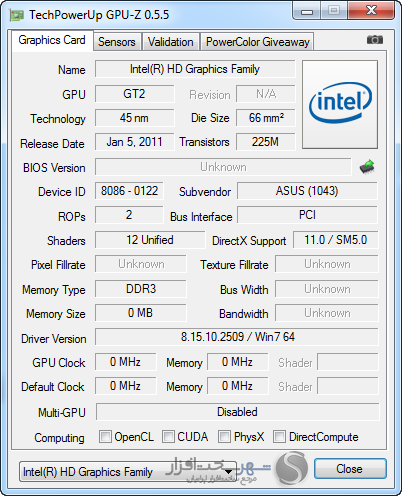Open the Validation tab
Screen dimensions: 402x496
click(171, 42)
